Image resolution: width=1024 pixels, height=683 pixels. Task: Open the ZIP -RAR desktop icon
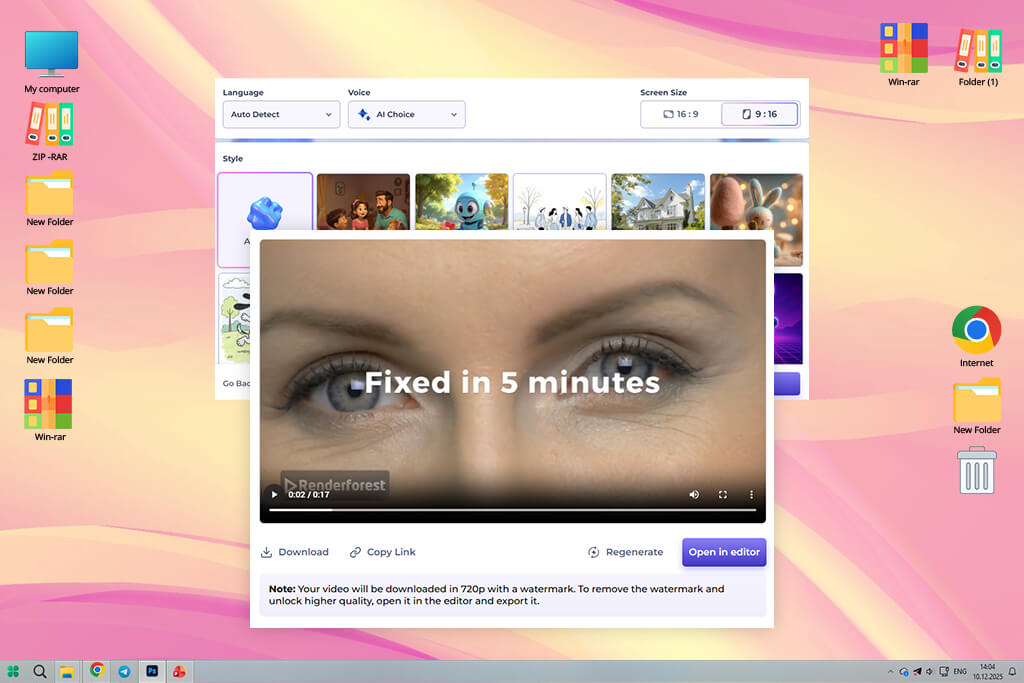tap(50, 132)
